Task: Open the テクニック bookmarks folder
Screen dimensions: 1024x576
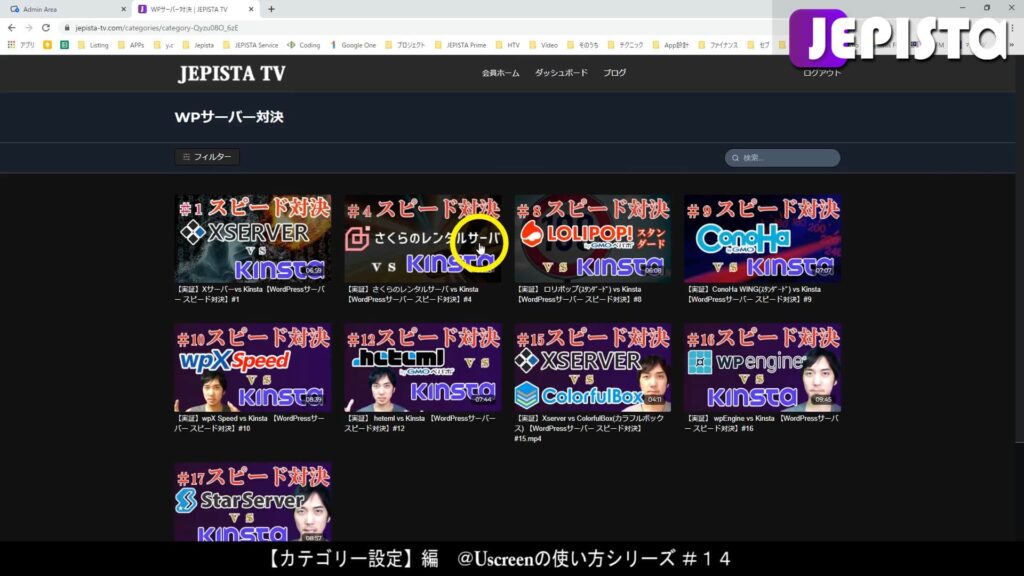Action: [x=625, y=45]
